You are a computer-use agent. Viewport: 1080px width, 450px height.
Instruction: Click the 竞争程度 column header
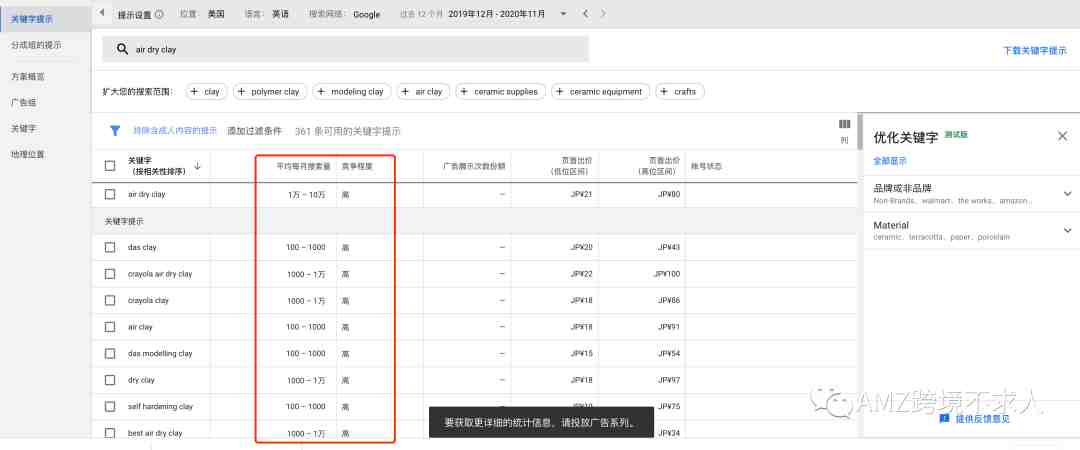[x=355, y=166]
